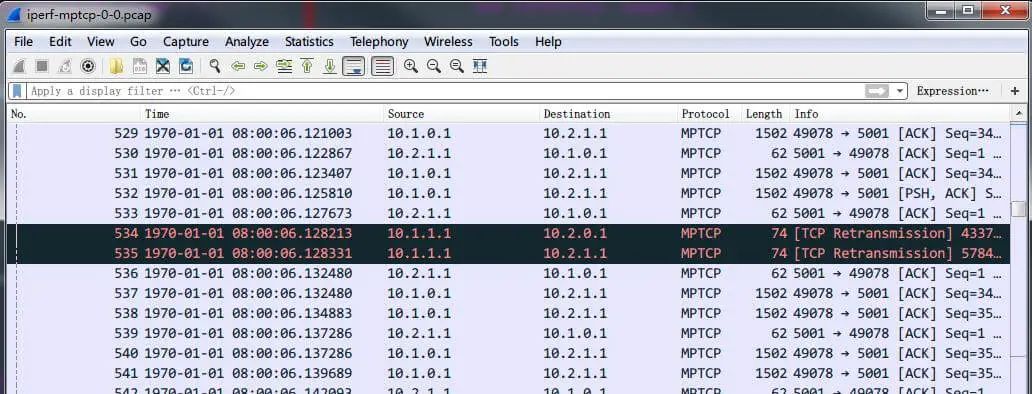The image size is (1032, 394).
Task: Click destination 10.2.0.1 of packet 534
Action: 575,234
